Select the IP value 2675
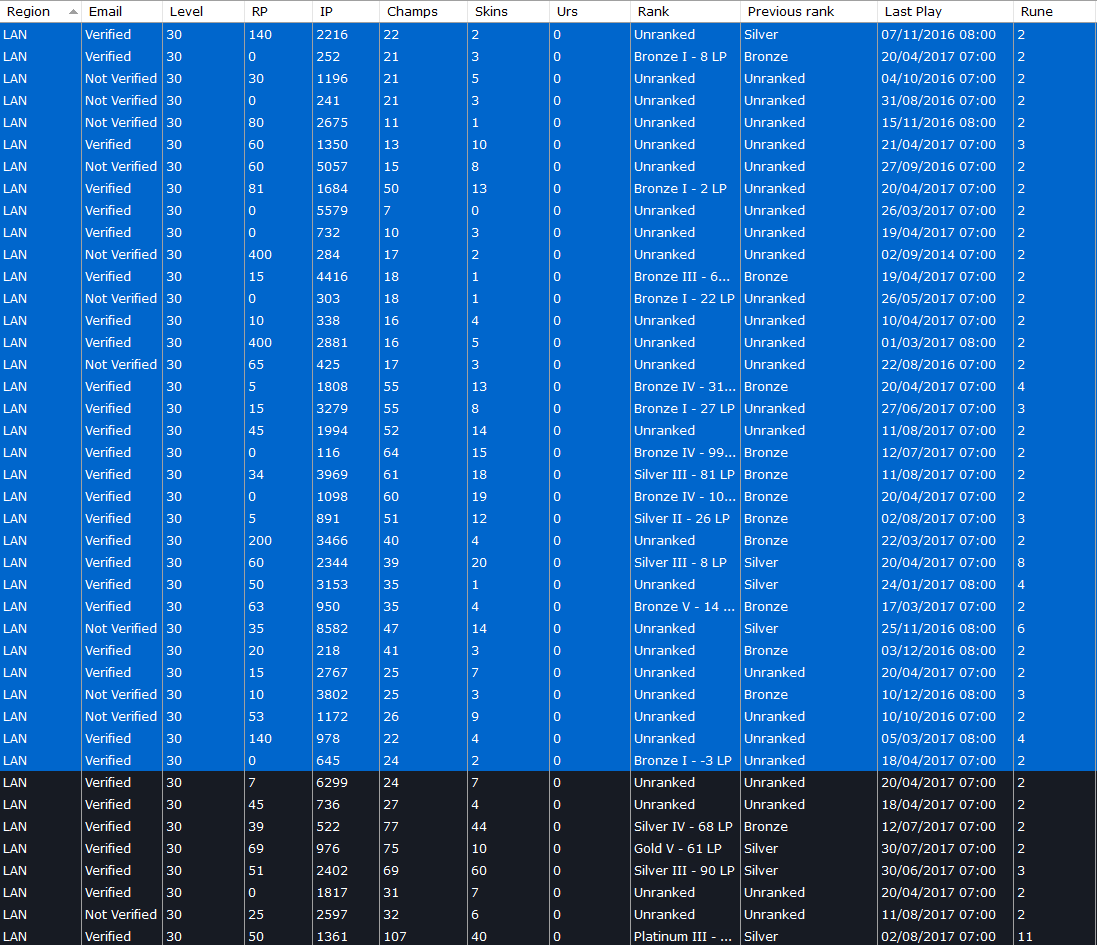1097x945 pixels. [x=332, y=122]
